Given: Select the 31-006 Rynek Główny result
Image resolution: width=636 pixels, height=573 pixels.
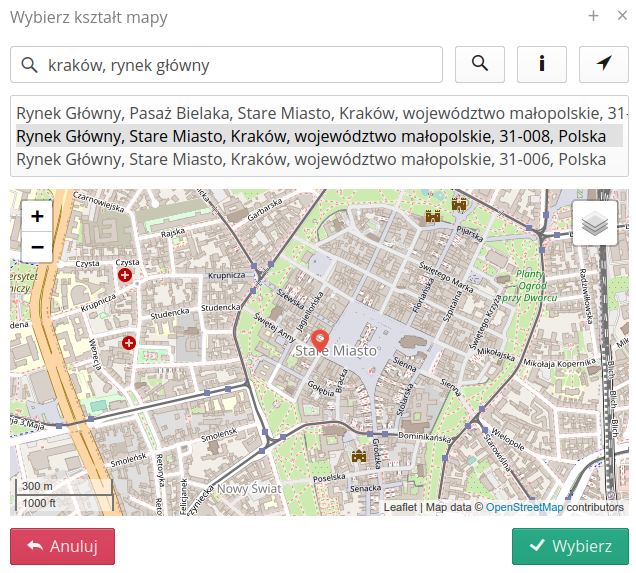Looking at the screenshot, I should click(311, 159).
